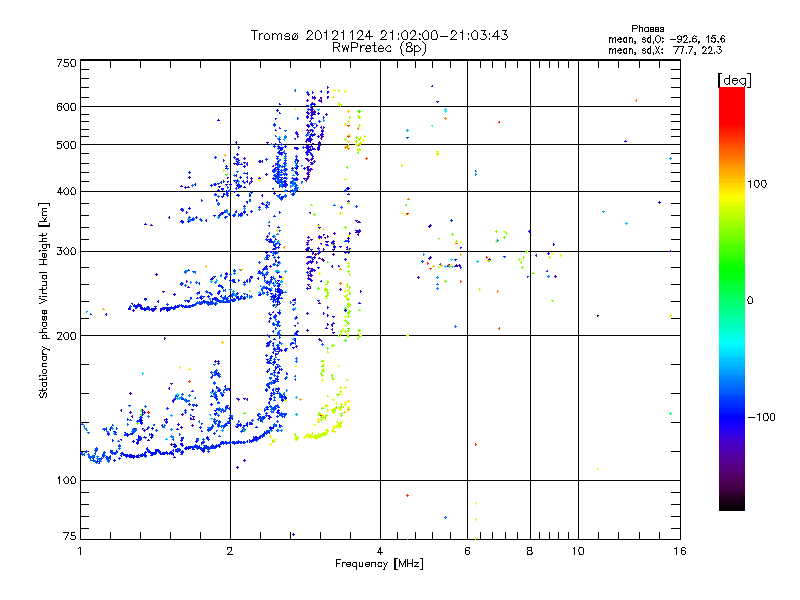The image size is (800, 600).
Task: Click the y-axis tick label '500'
Action: pyautogui.click(x=66, y=145)
